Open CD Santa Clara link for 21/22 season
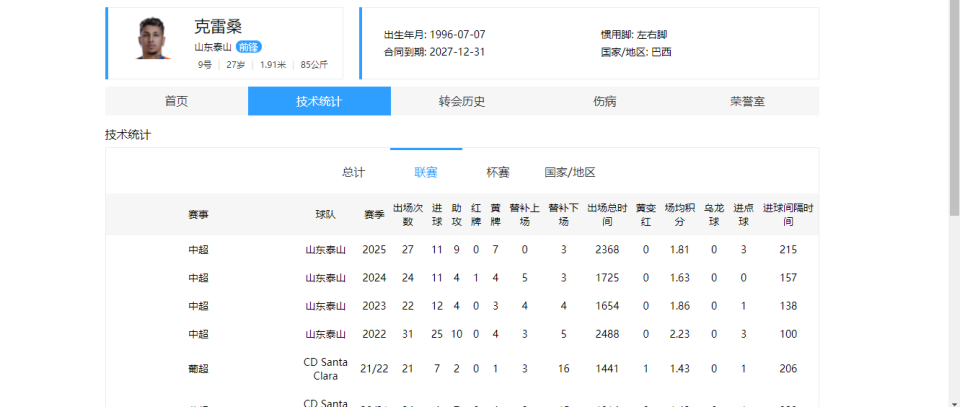This screenshot has width=960, height=407. point(325,368)
